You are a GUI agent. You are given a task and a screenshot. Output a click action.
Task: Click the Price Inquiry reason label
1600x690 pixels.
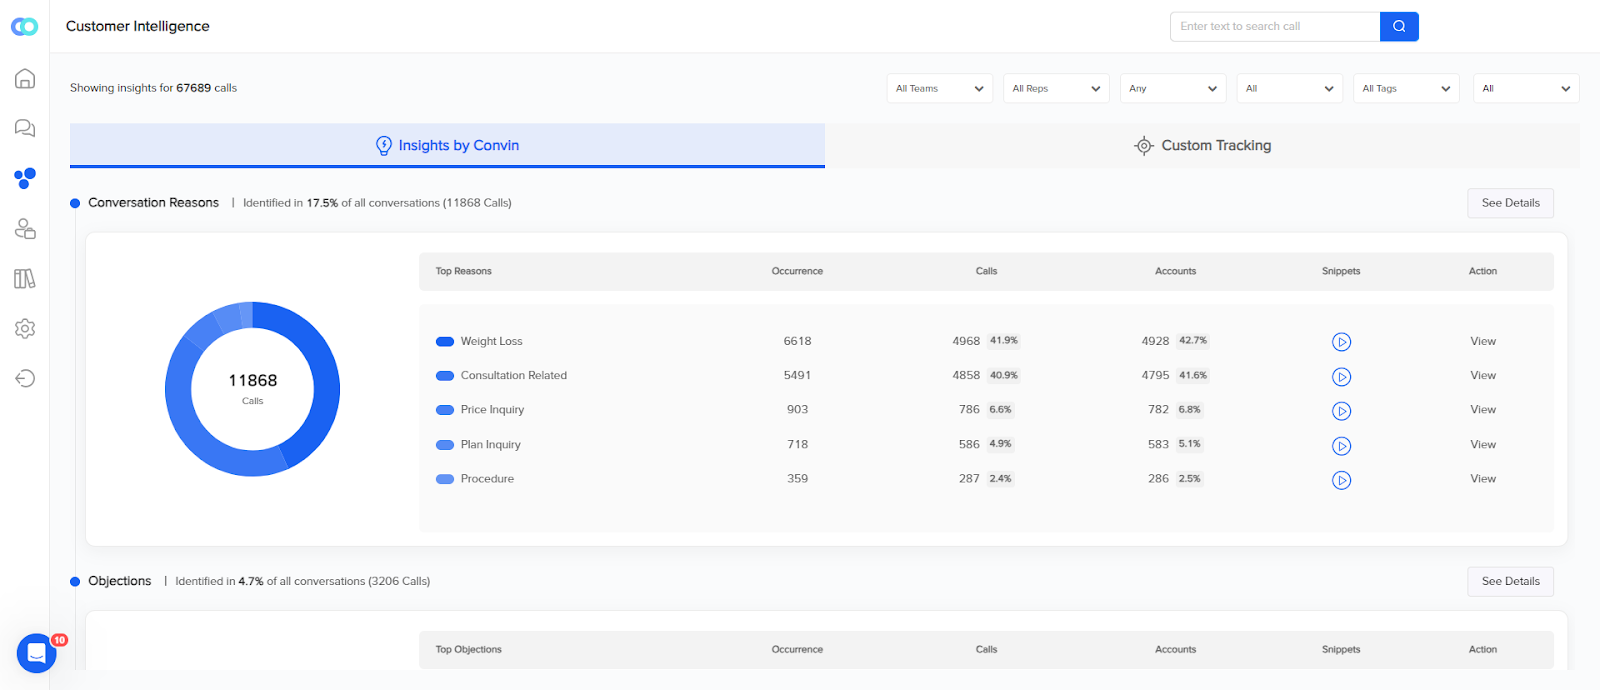tap(492, 409)
